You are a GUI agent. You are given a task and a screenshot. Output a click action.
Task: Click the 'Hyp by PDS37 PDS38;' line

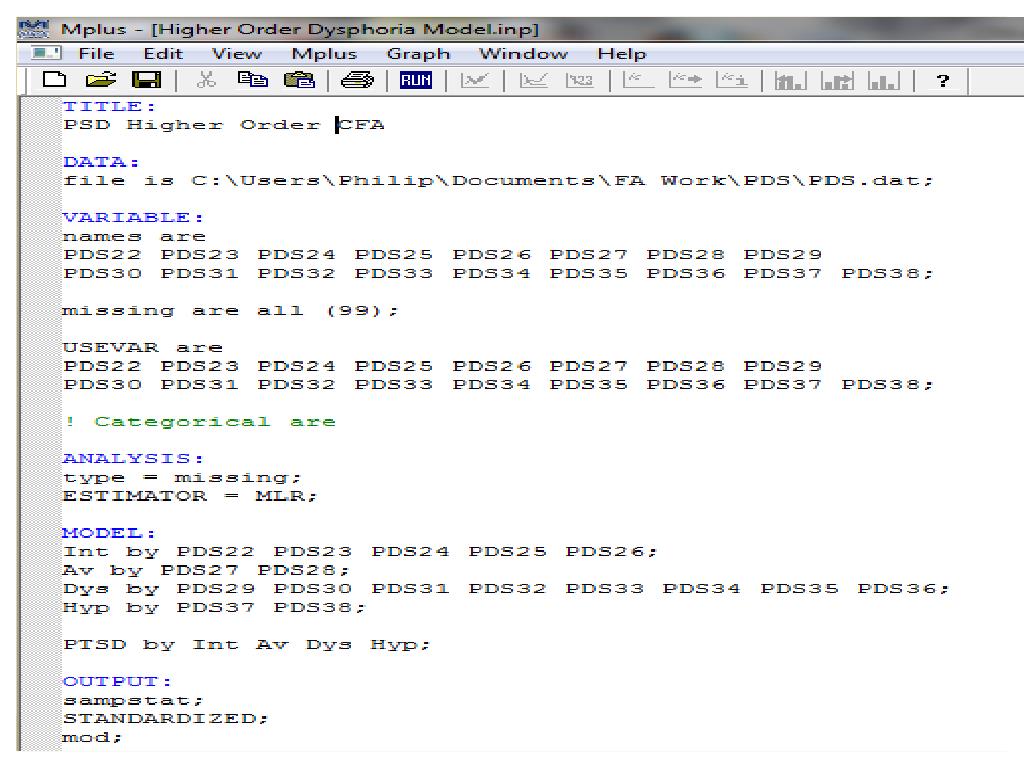pos(214,608)
